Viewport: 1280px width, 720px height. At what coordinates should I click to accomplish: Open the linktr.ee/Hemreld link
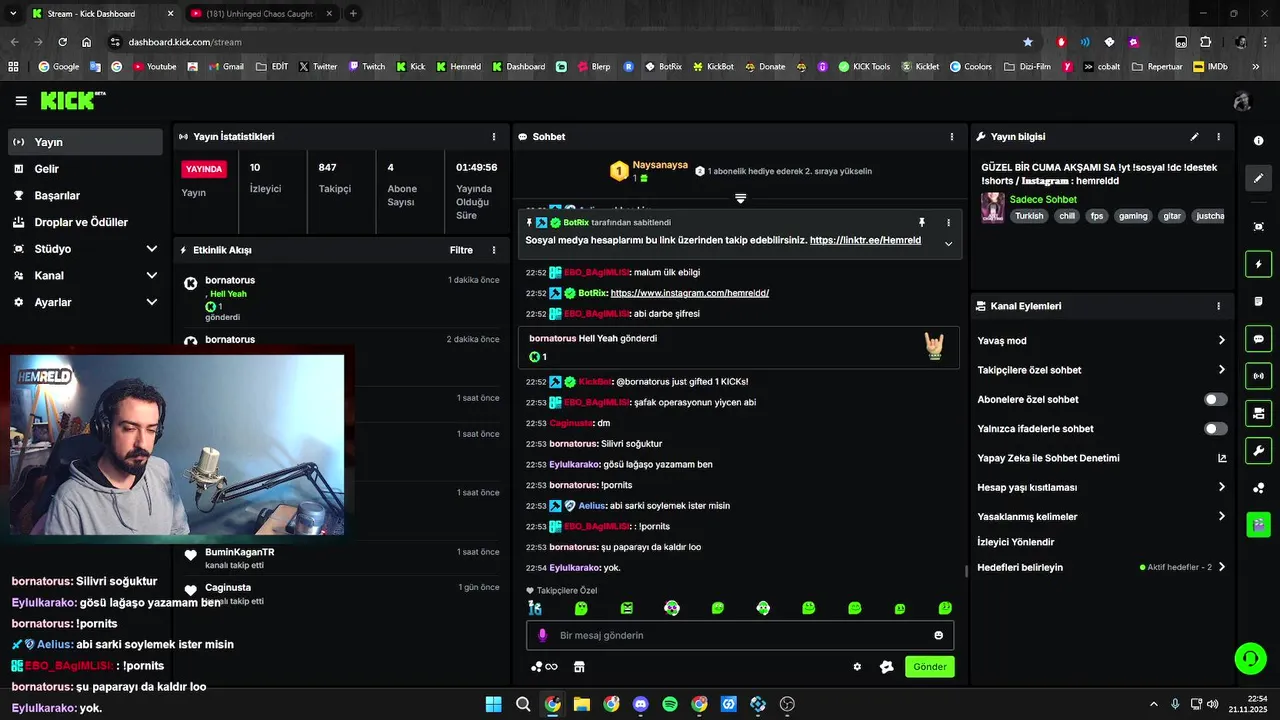point(865,241)
